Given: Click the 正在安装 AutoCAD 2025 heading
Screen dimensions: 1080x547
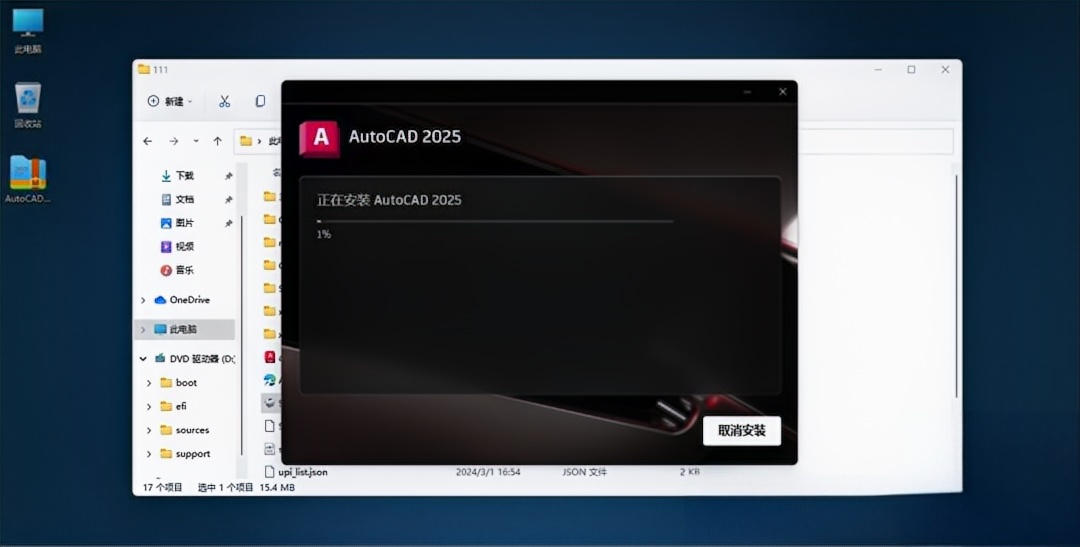Looking at the screenshot, I should click(389, 200).
